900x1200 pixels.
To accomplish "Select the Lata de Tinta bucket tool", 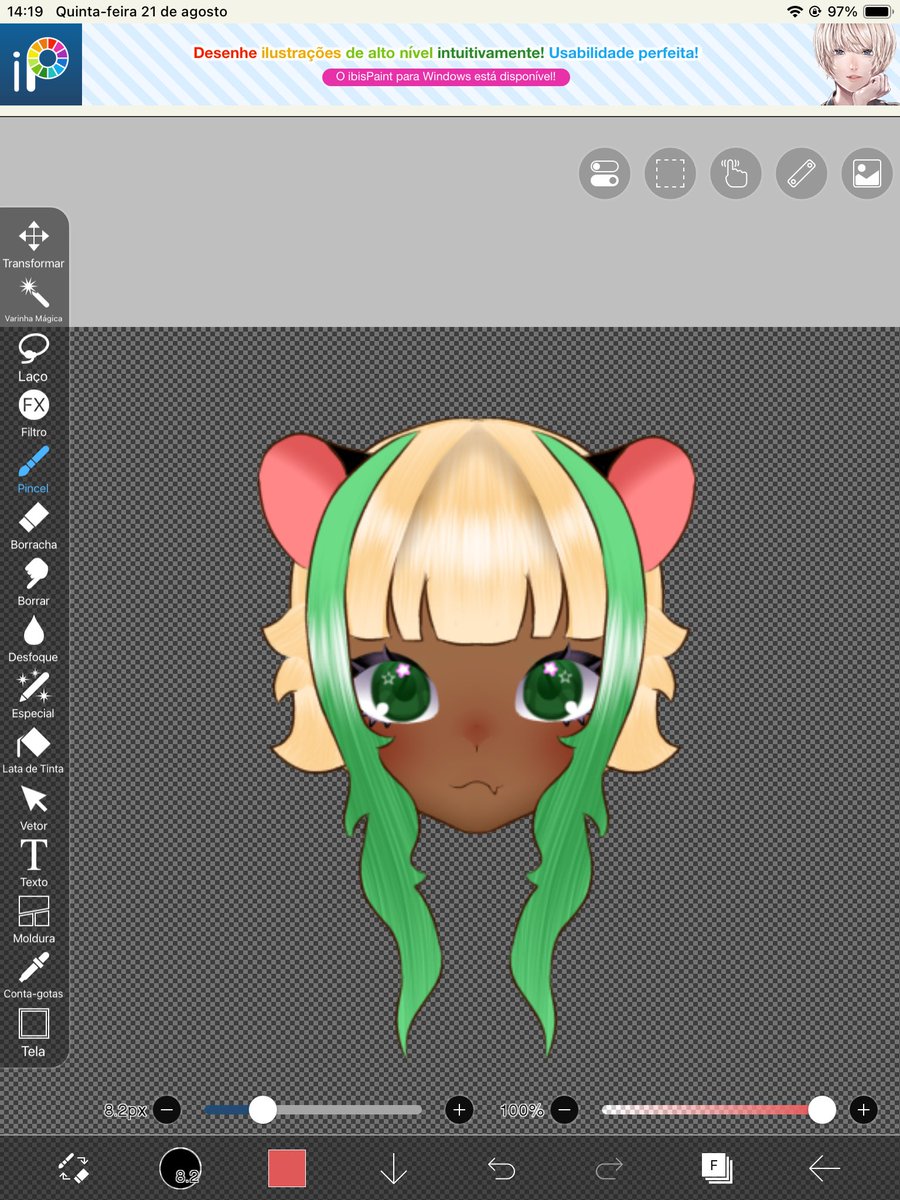I will (x=33, y=751).
